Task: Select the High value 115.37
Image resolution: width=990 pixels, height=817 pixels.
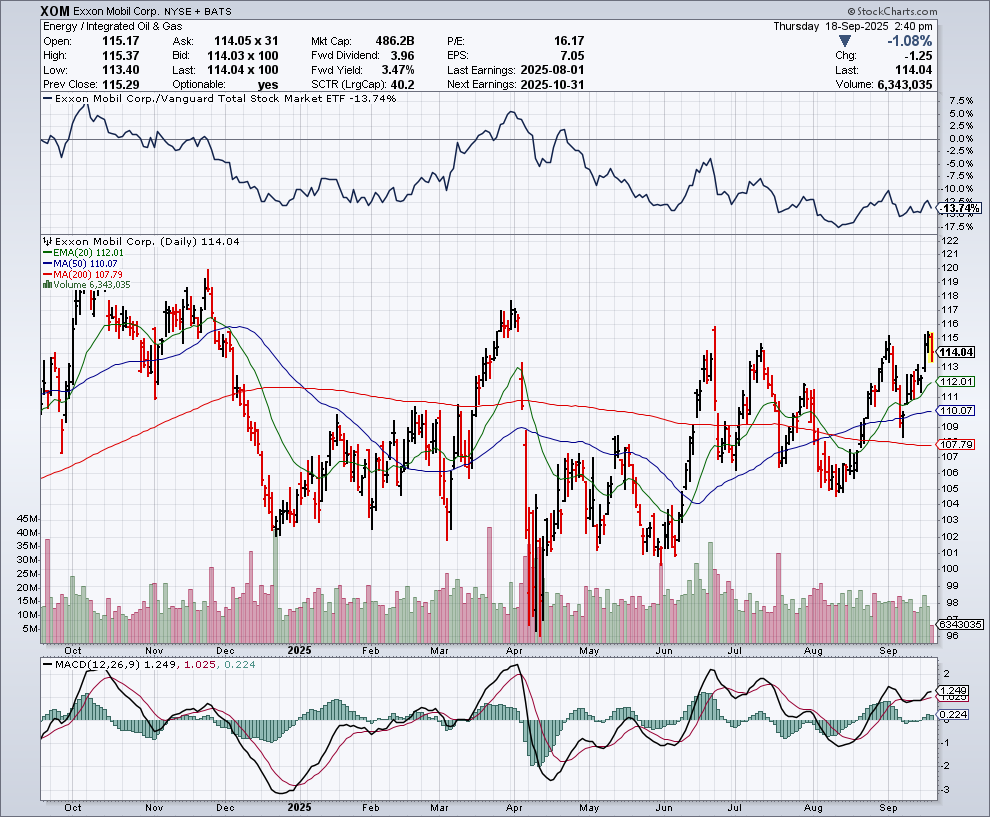Action: 121,56
